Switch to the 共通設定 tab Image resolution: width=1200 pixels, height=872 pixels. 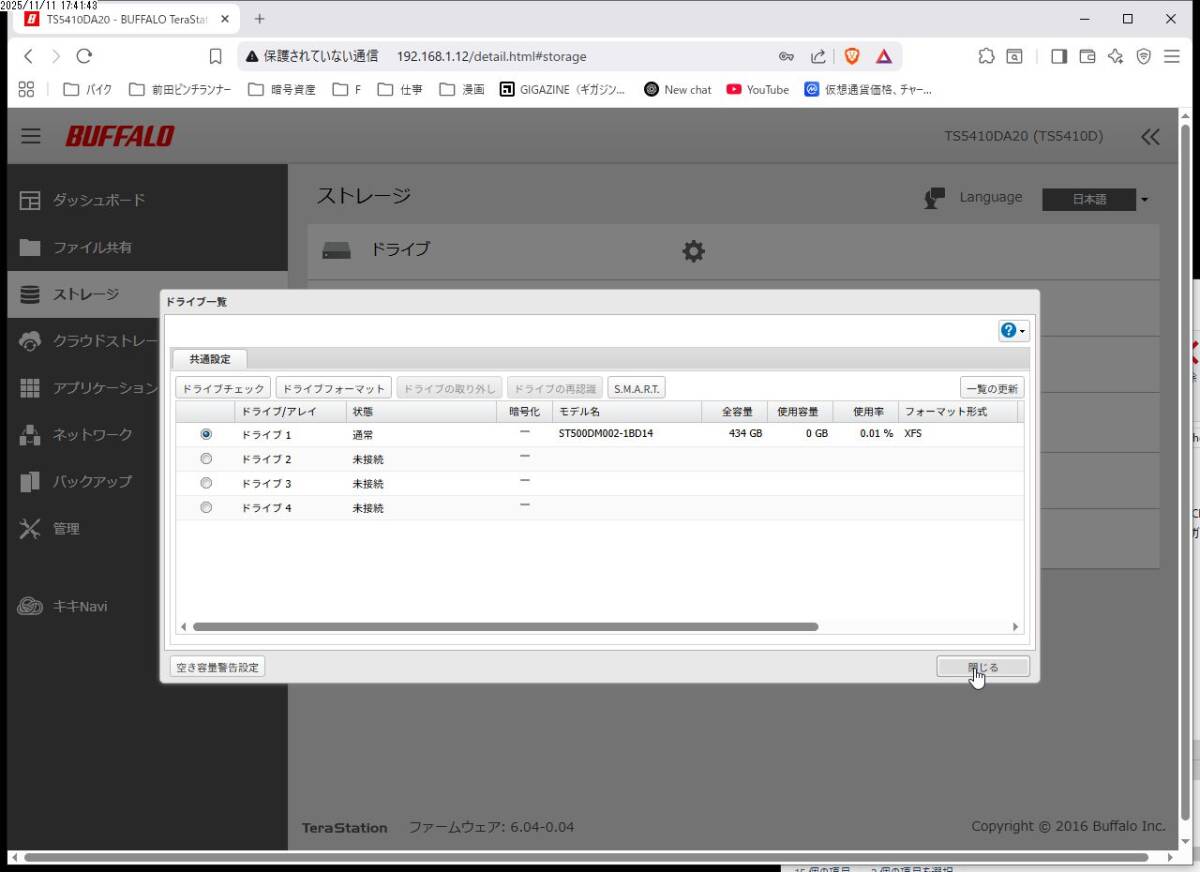pyautogui.click(x=210, y=359)
